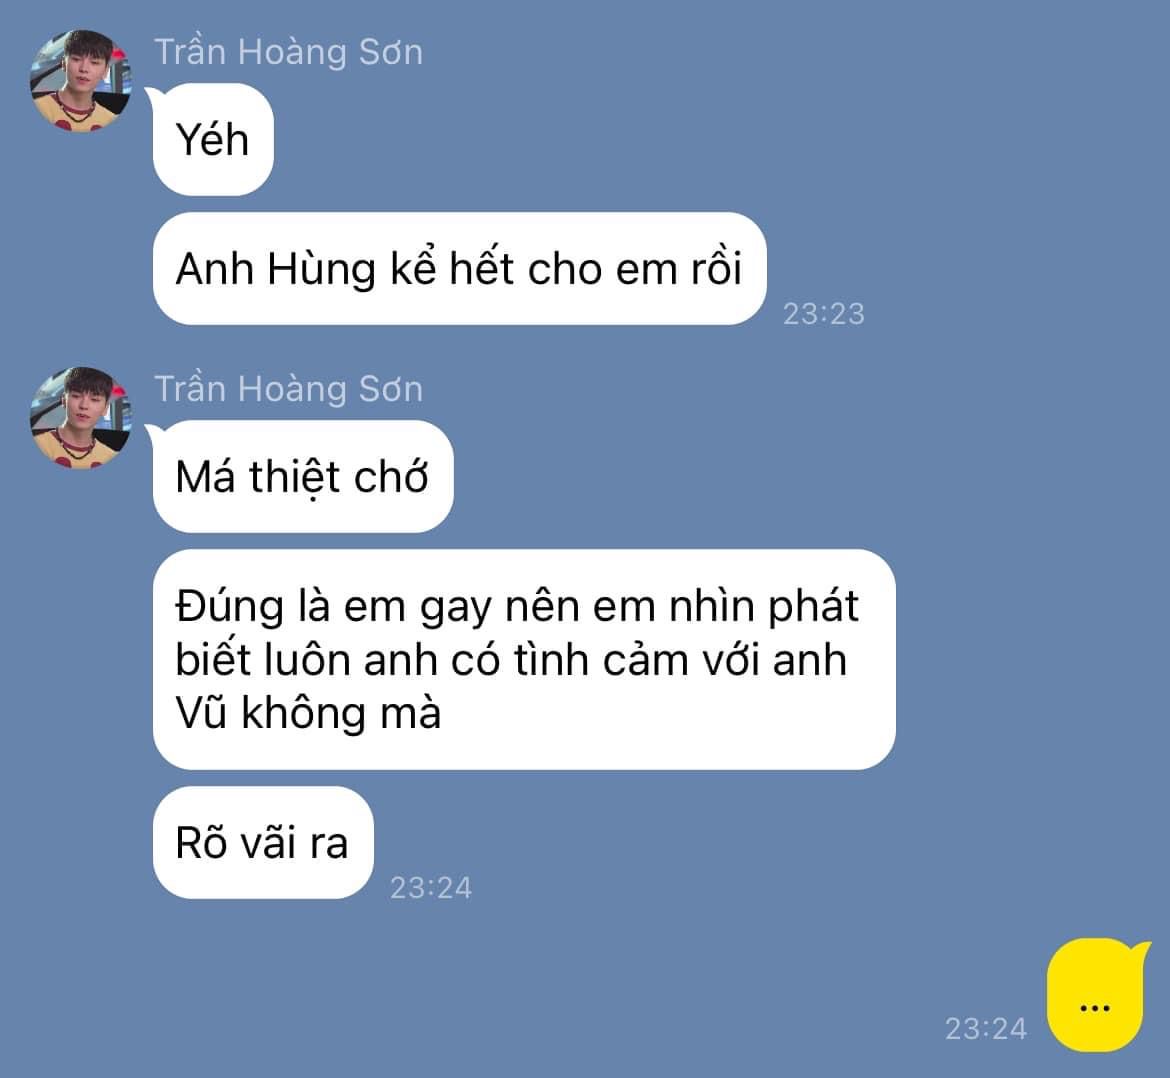Tap the 23:24 timestamp beside "Rõ vãi ra"
The width and height of the screenshot is (1170, 1078).
tap(431, 888)
